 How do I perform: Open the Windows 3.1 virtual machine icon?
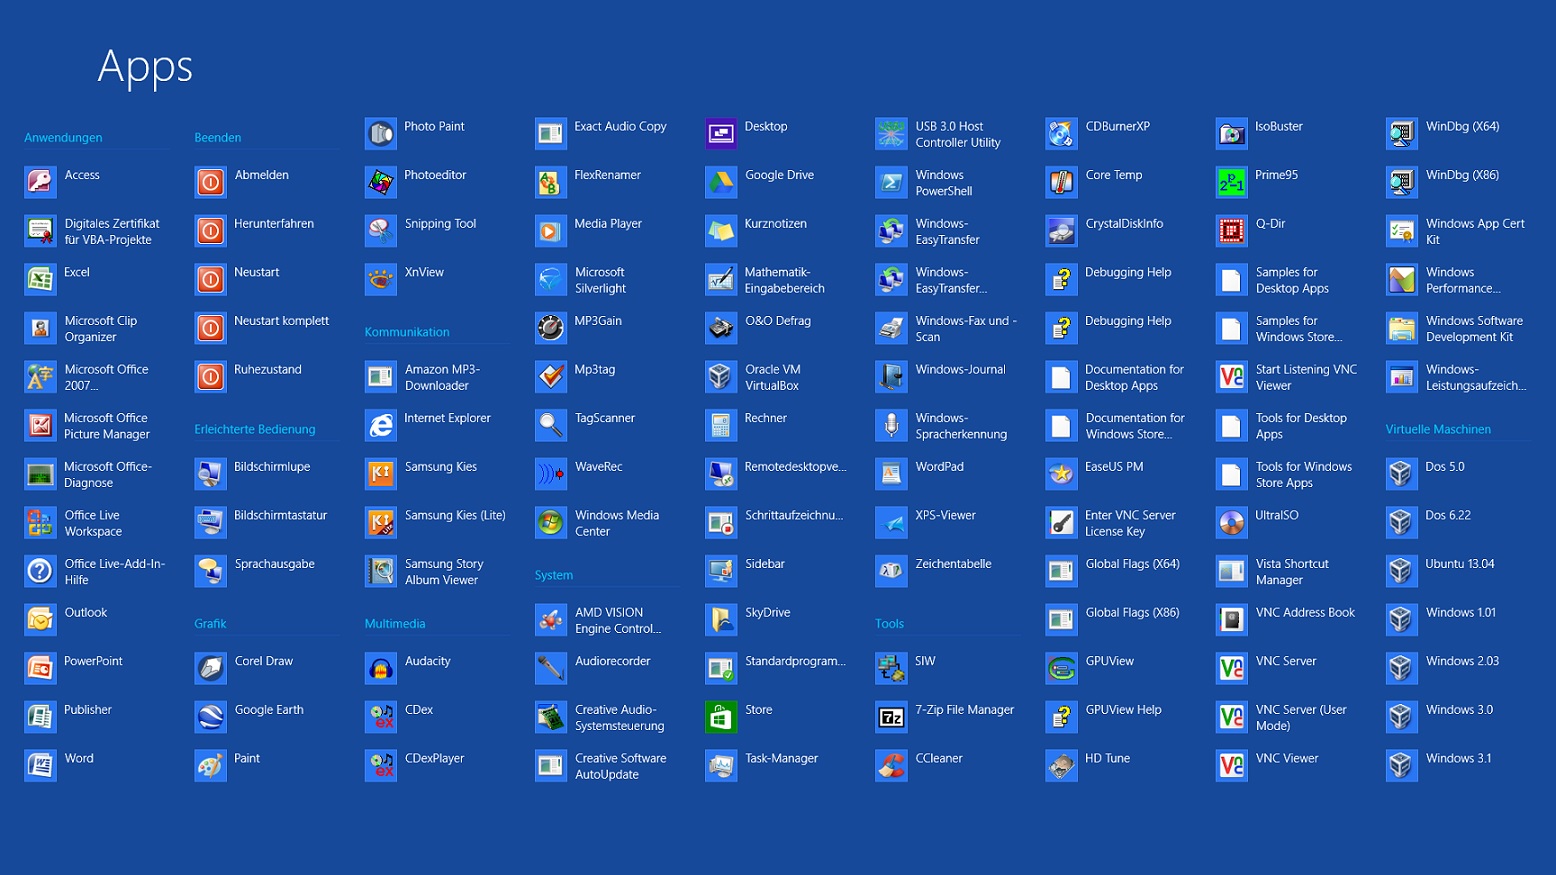pyautogui.click(x=1402, y=766)
